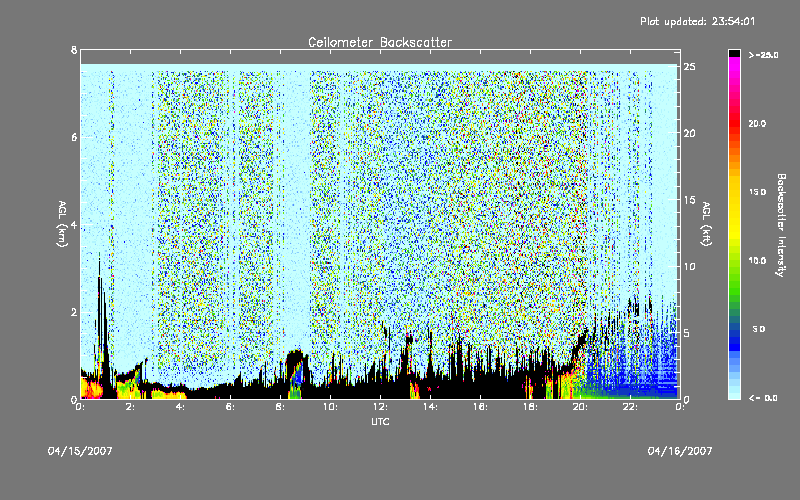Image resolution: width=800 pixels, height=500 pixels.
Task: Click the '04/16/2007' end date
Action: (x=680, y=451)
